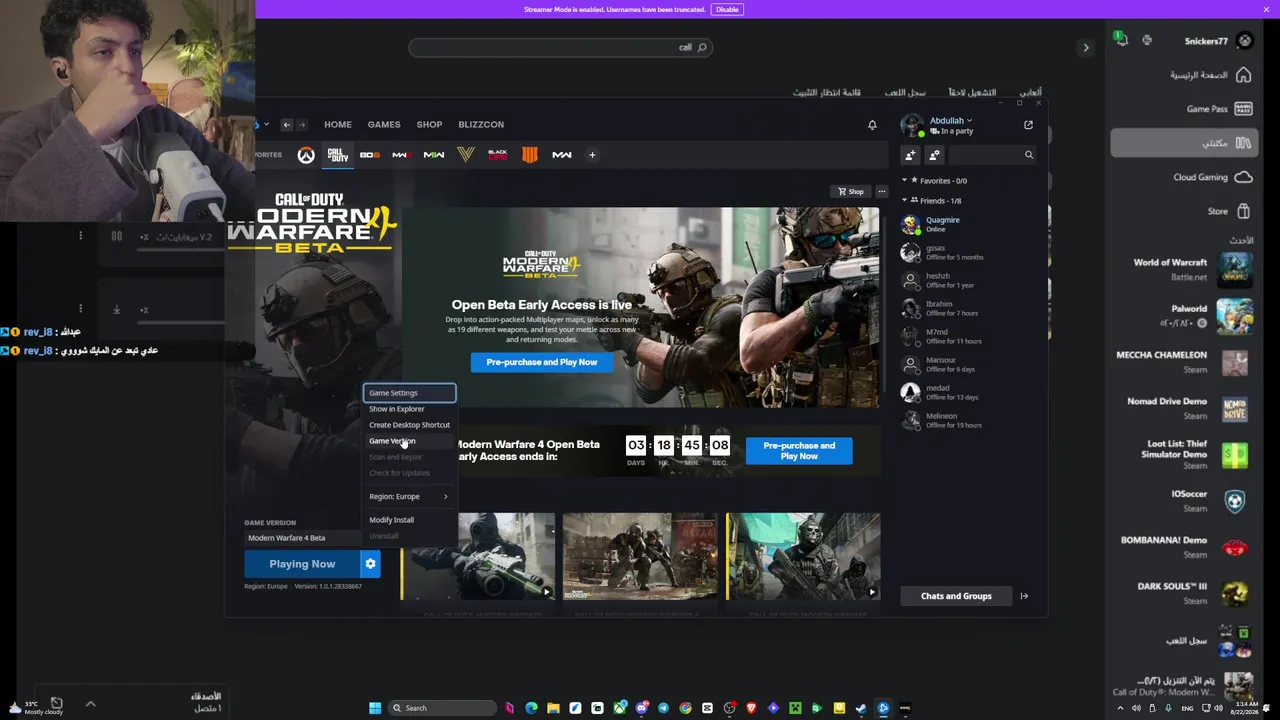Open the yellow Vanguard V icon

tap(465, 155)
